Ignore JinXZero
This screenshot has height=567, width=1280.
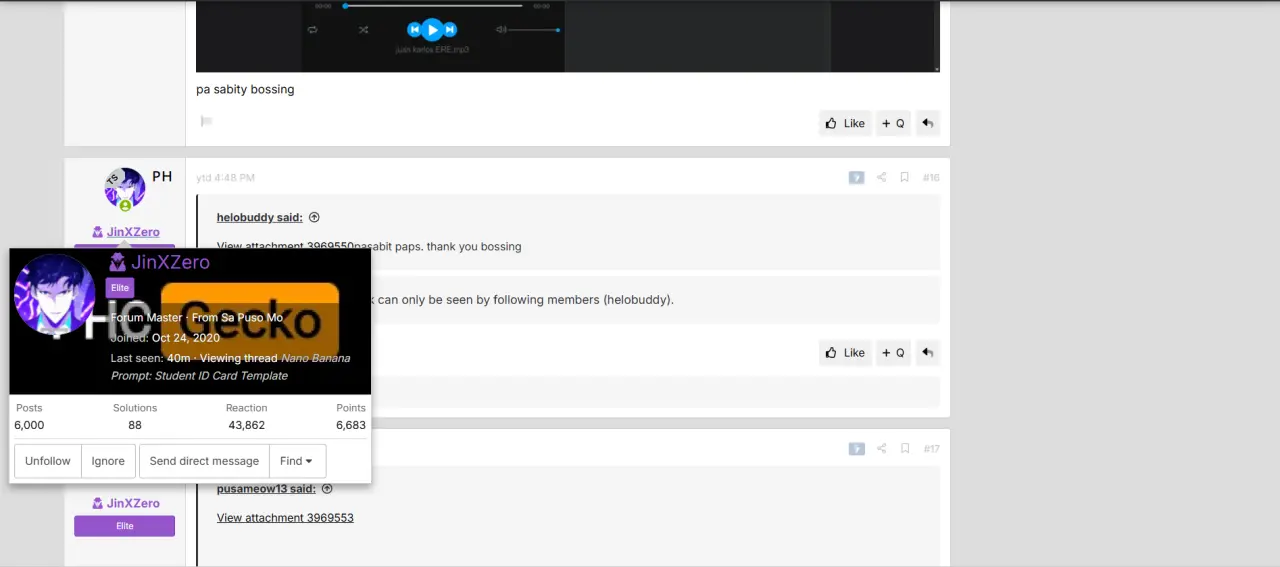pos(108,461)
